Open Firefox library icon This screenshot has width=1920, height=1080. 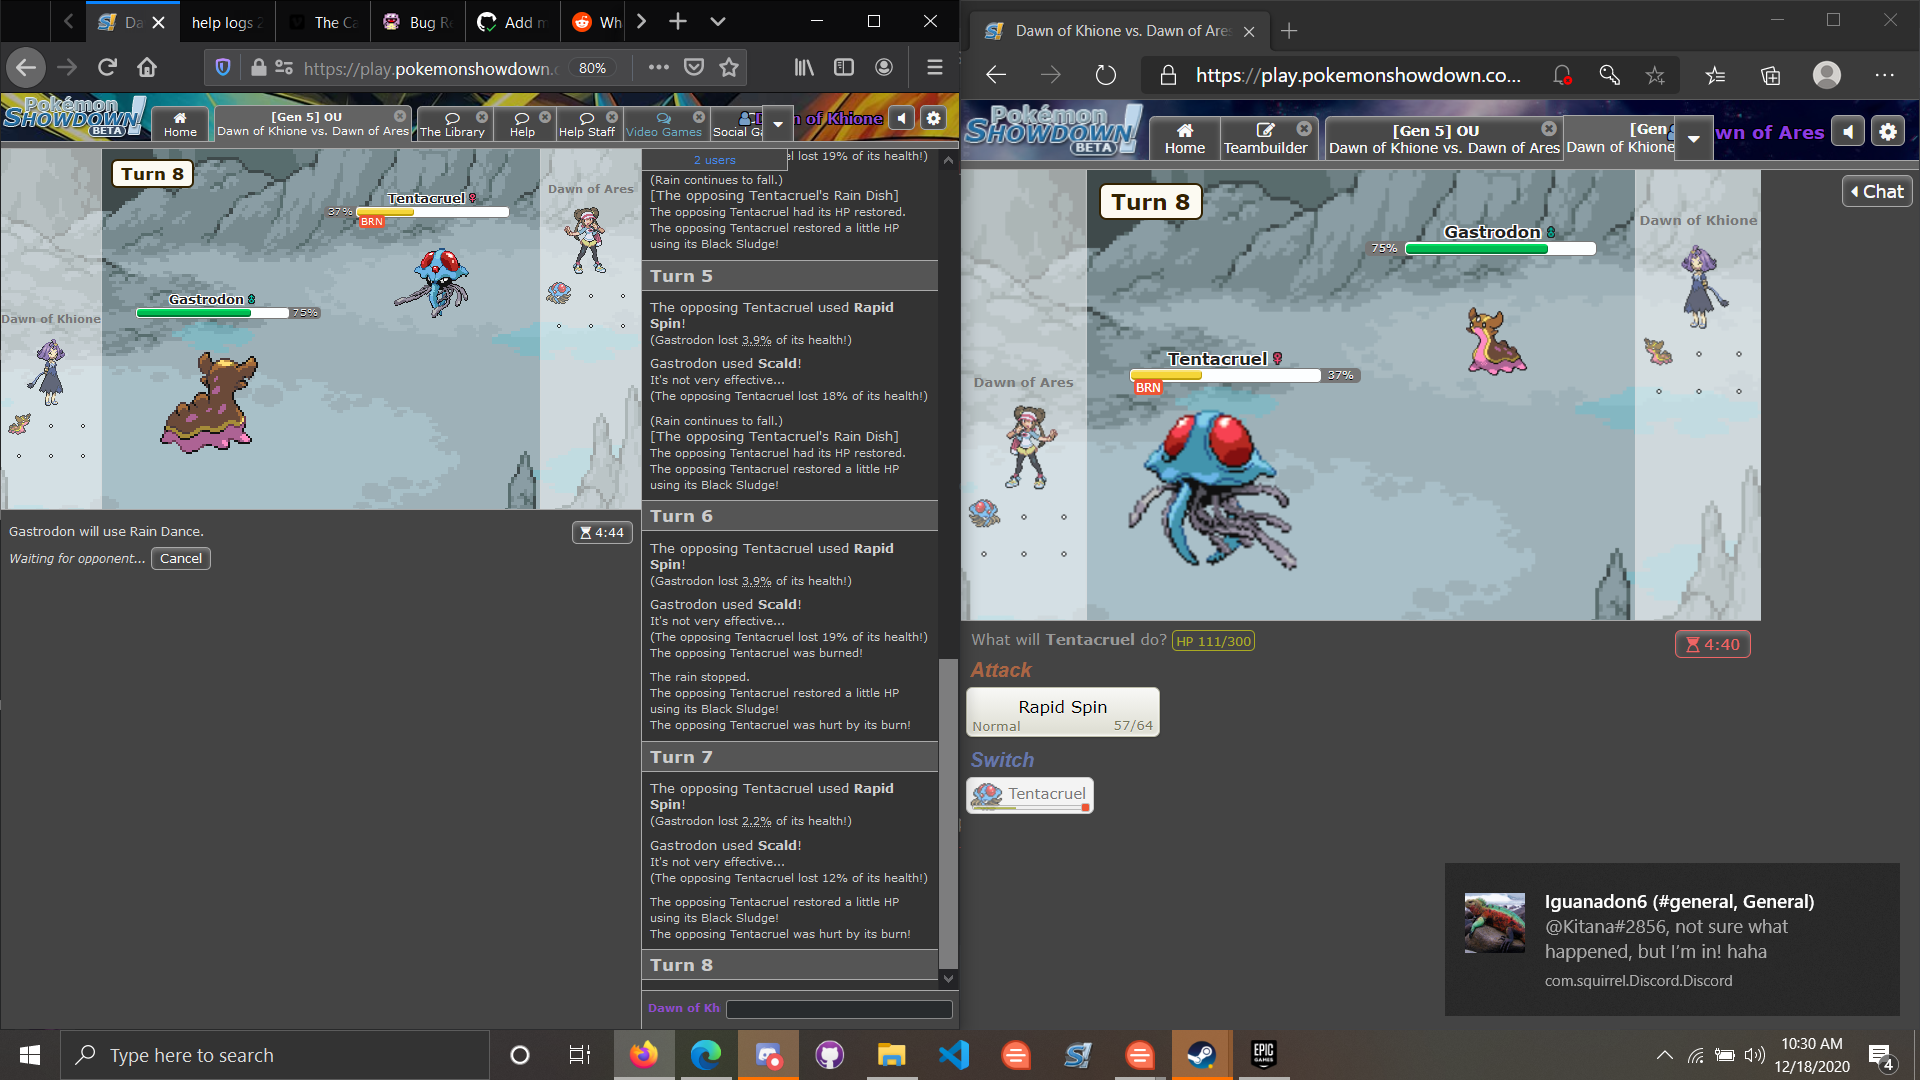804,67
